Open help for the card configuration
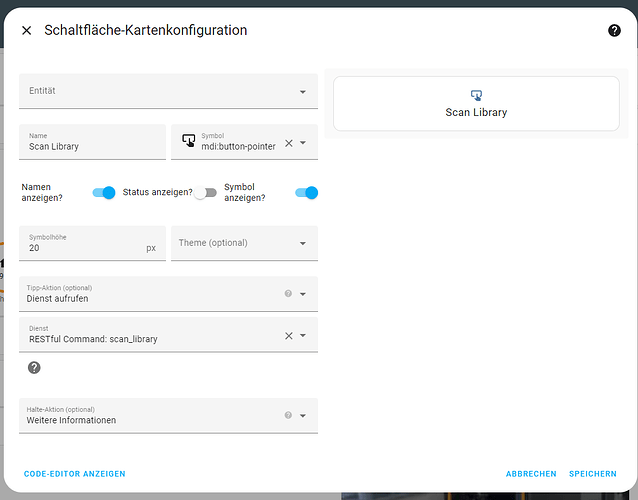This screenshot has height=500, width=638. (x=614, y=31)
